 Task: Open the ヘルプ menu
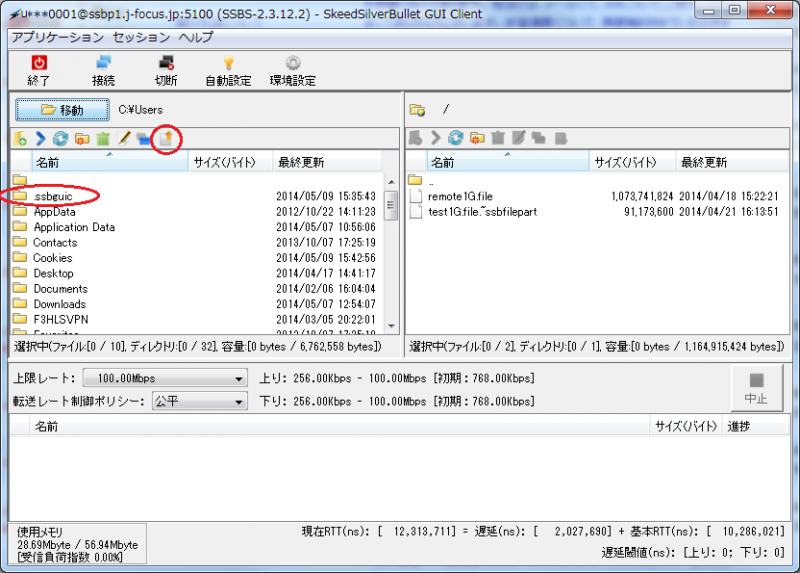click(196, 37)
